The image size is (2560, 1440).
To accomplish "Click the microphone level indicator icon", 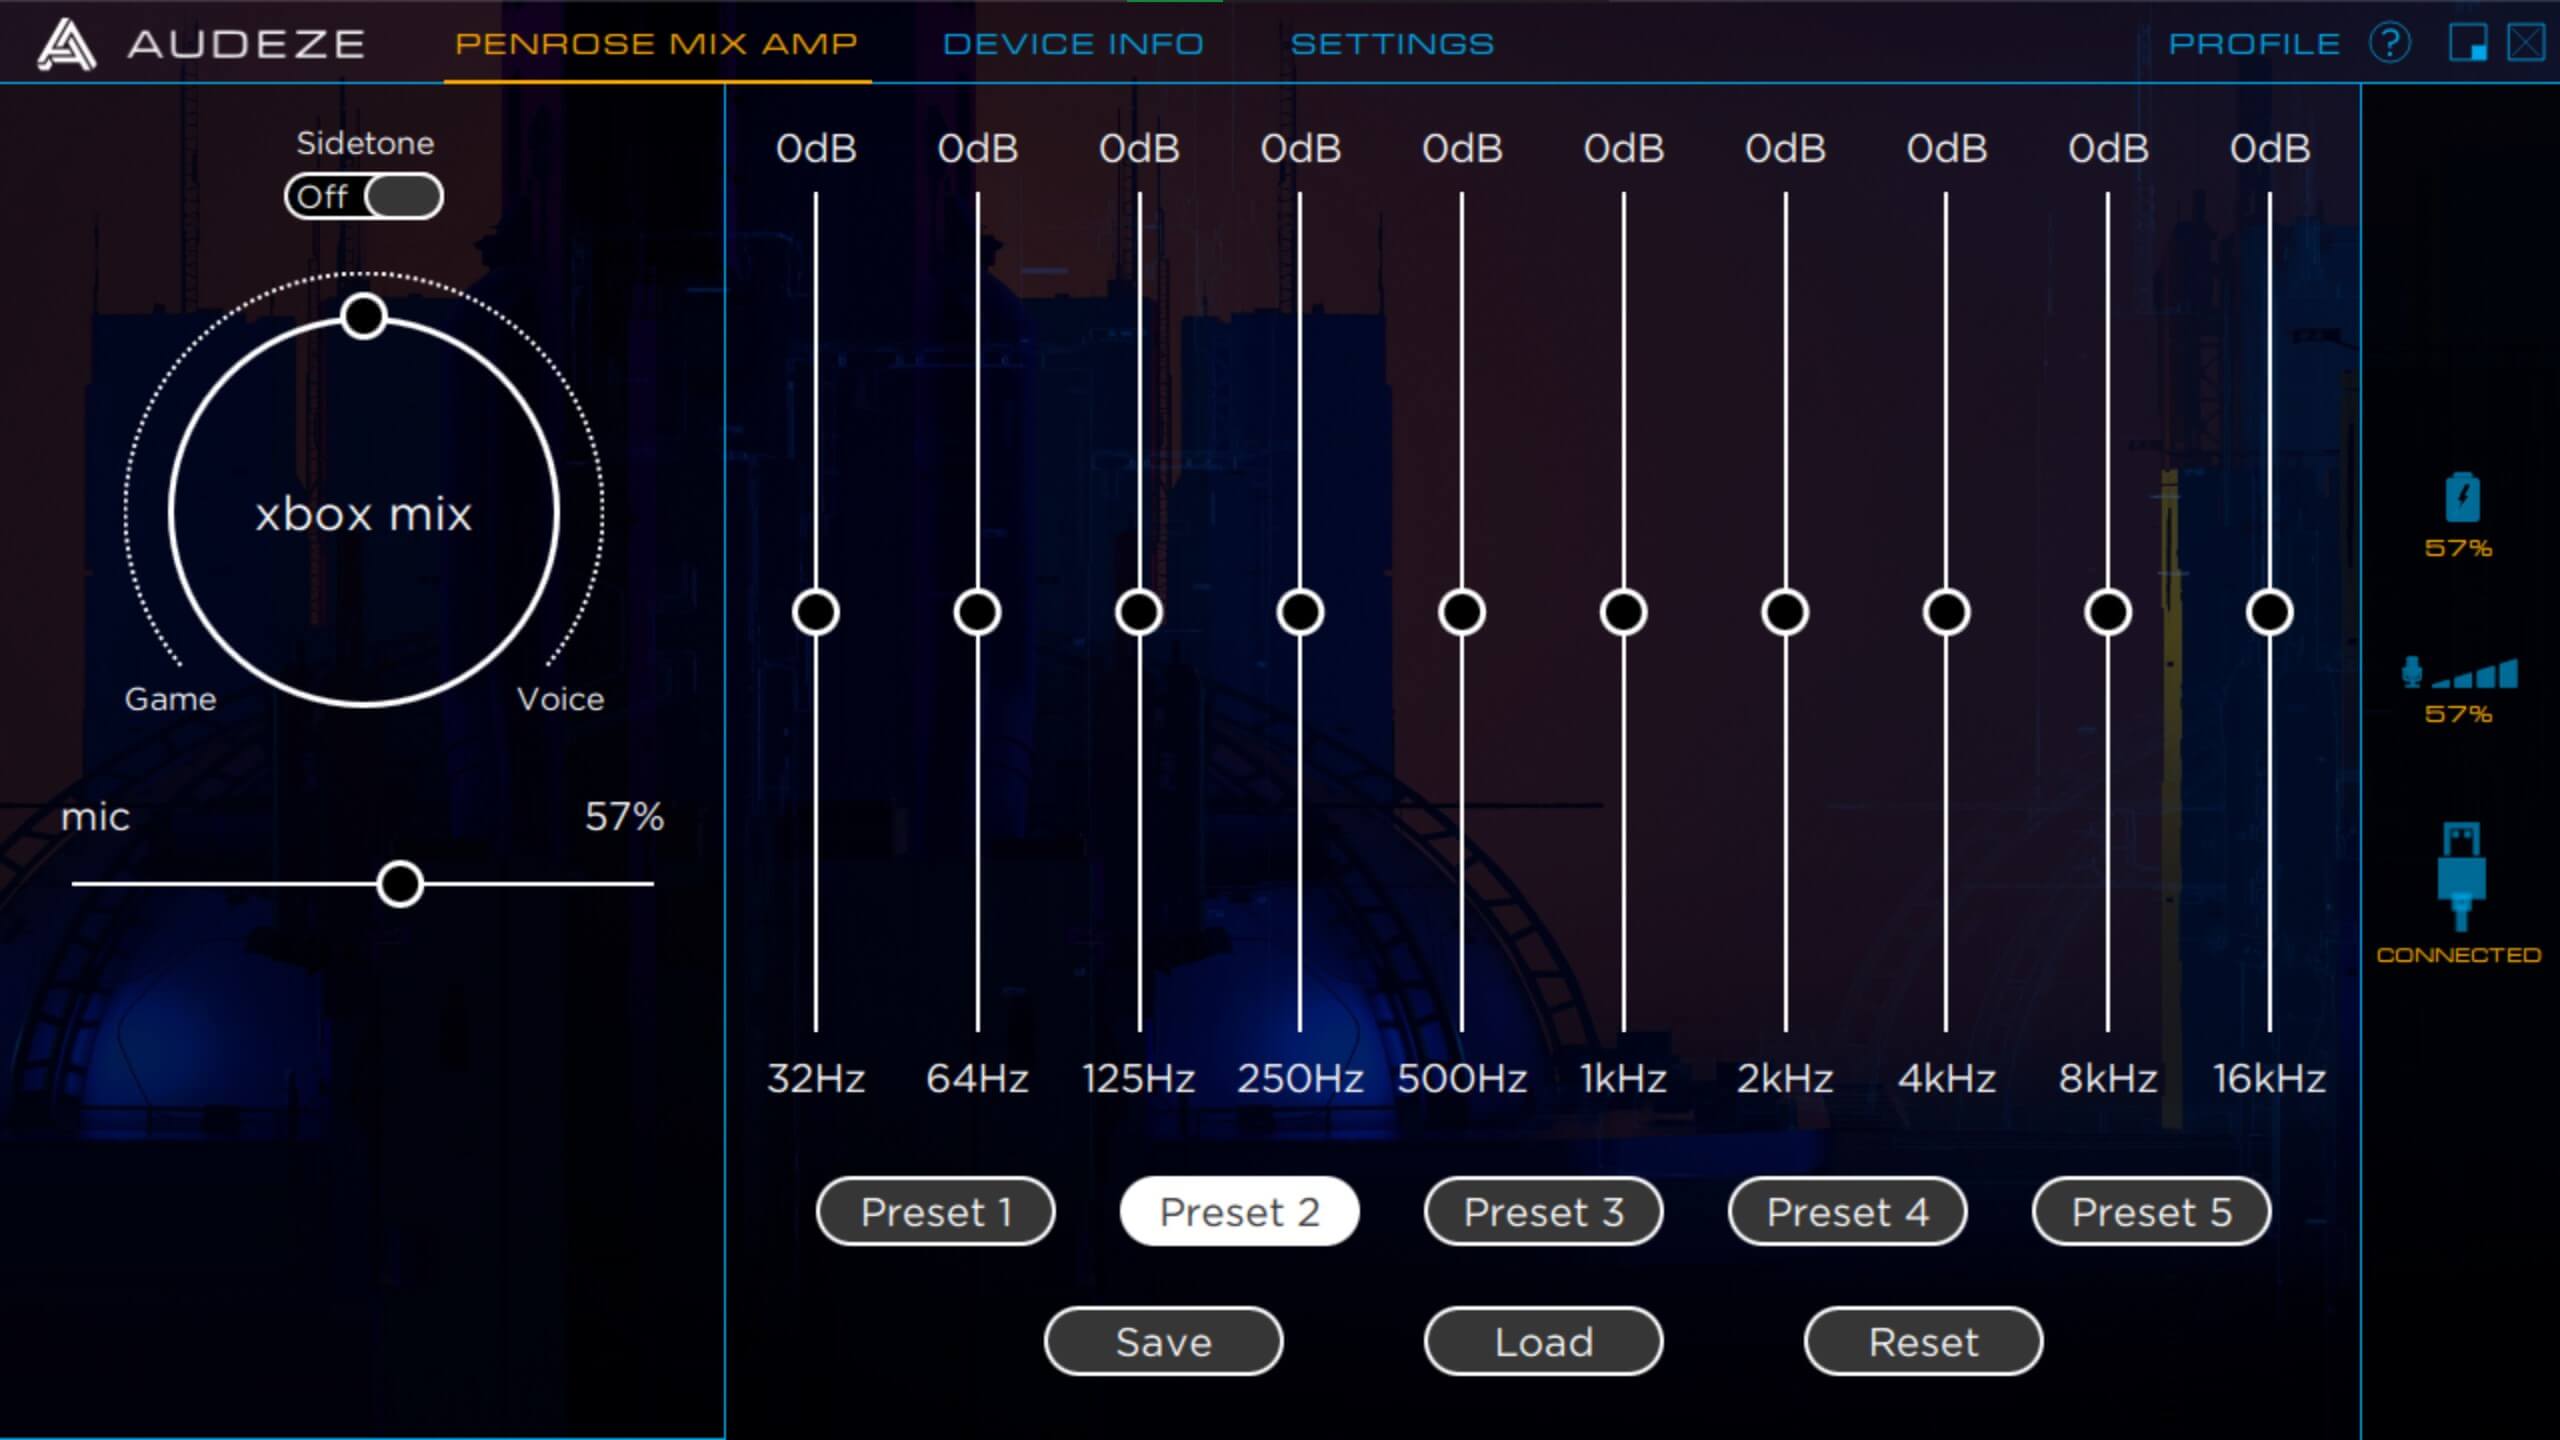I will (x=2458, y=674).
